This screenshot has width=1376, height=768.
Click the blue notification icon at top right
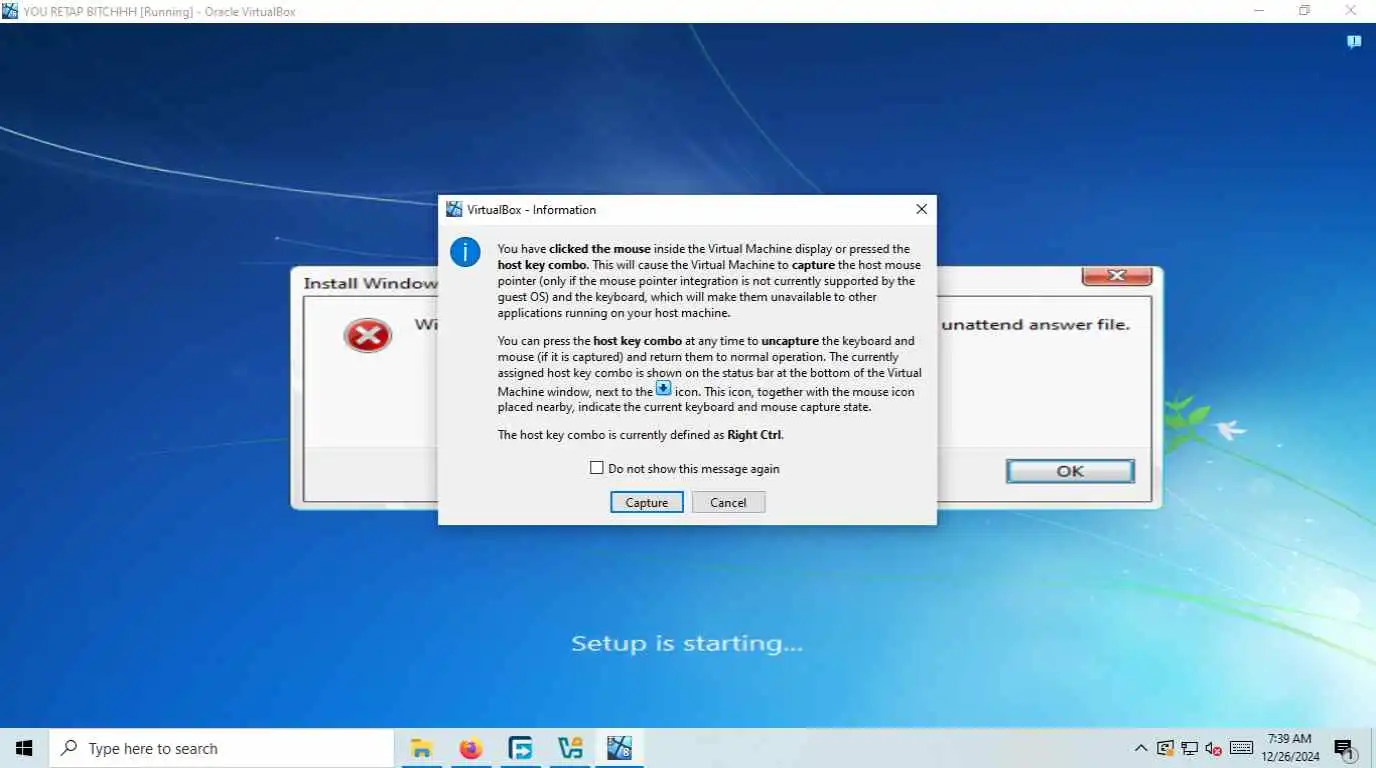pyautogui.click(x=1354, y=41)
